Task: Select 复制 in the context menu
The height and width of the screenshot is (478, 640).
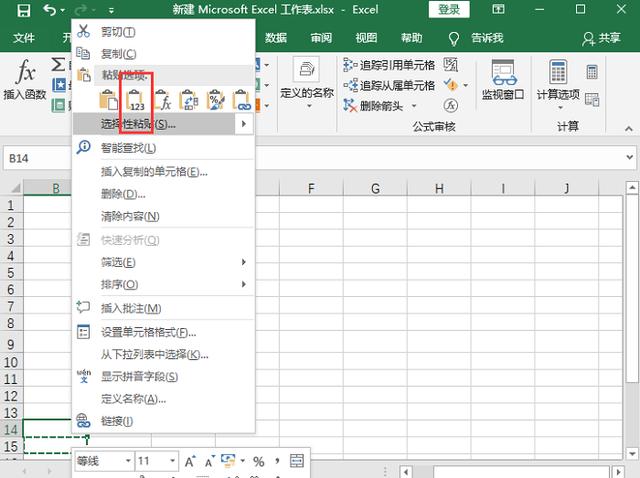Action: coord(162,53)
